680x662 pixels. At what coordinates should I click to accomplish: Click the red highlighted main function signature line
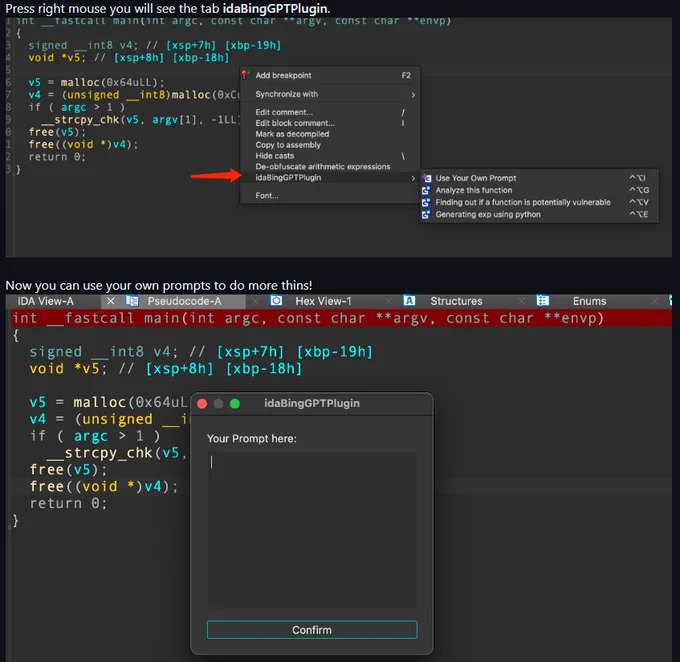point(342,318)
